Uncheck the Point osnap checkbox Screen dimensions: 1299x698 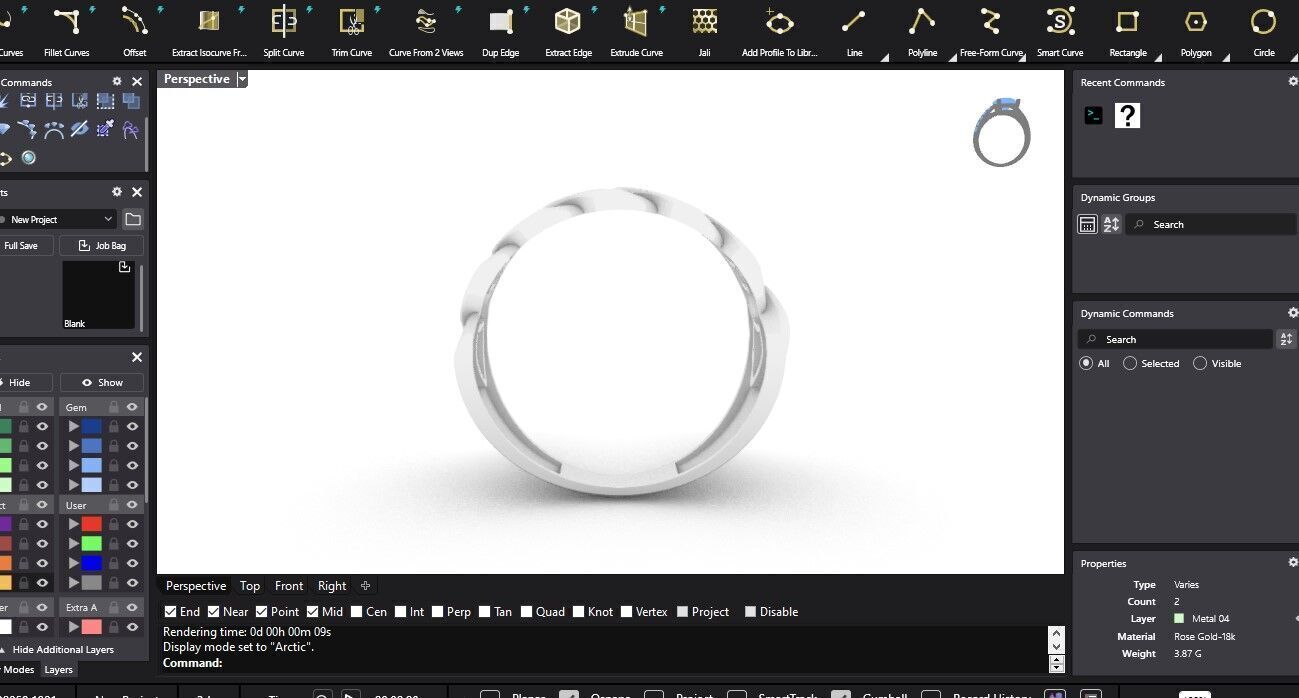pyautogui.click(x=262, y=612)
